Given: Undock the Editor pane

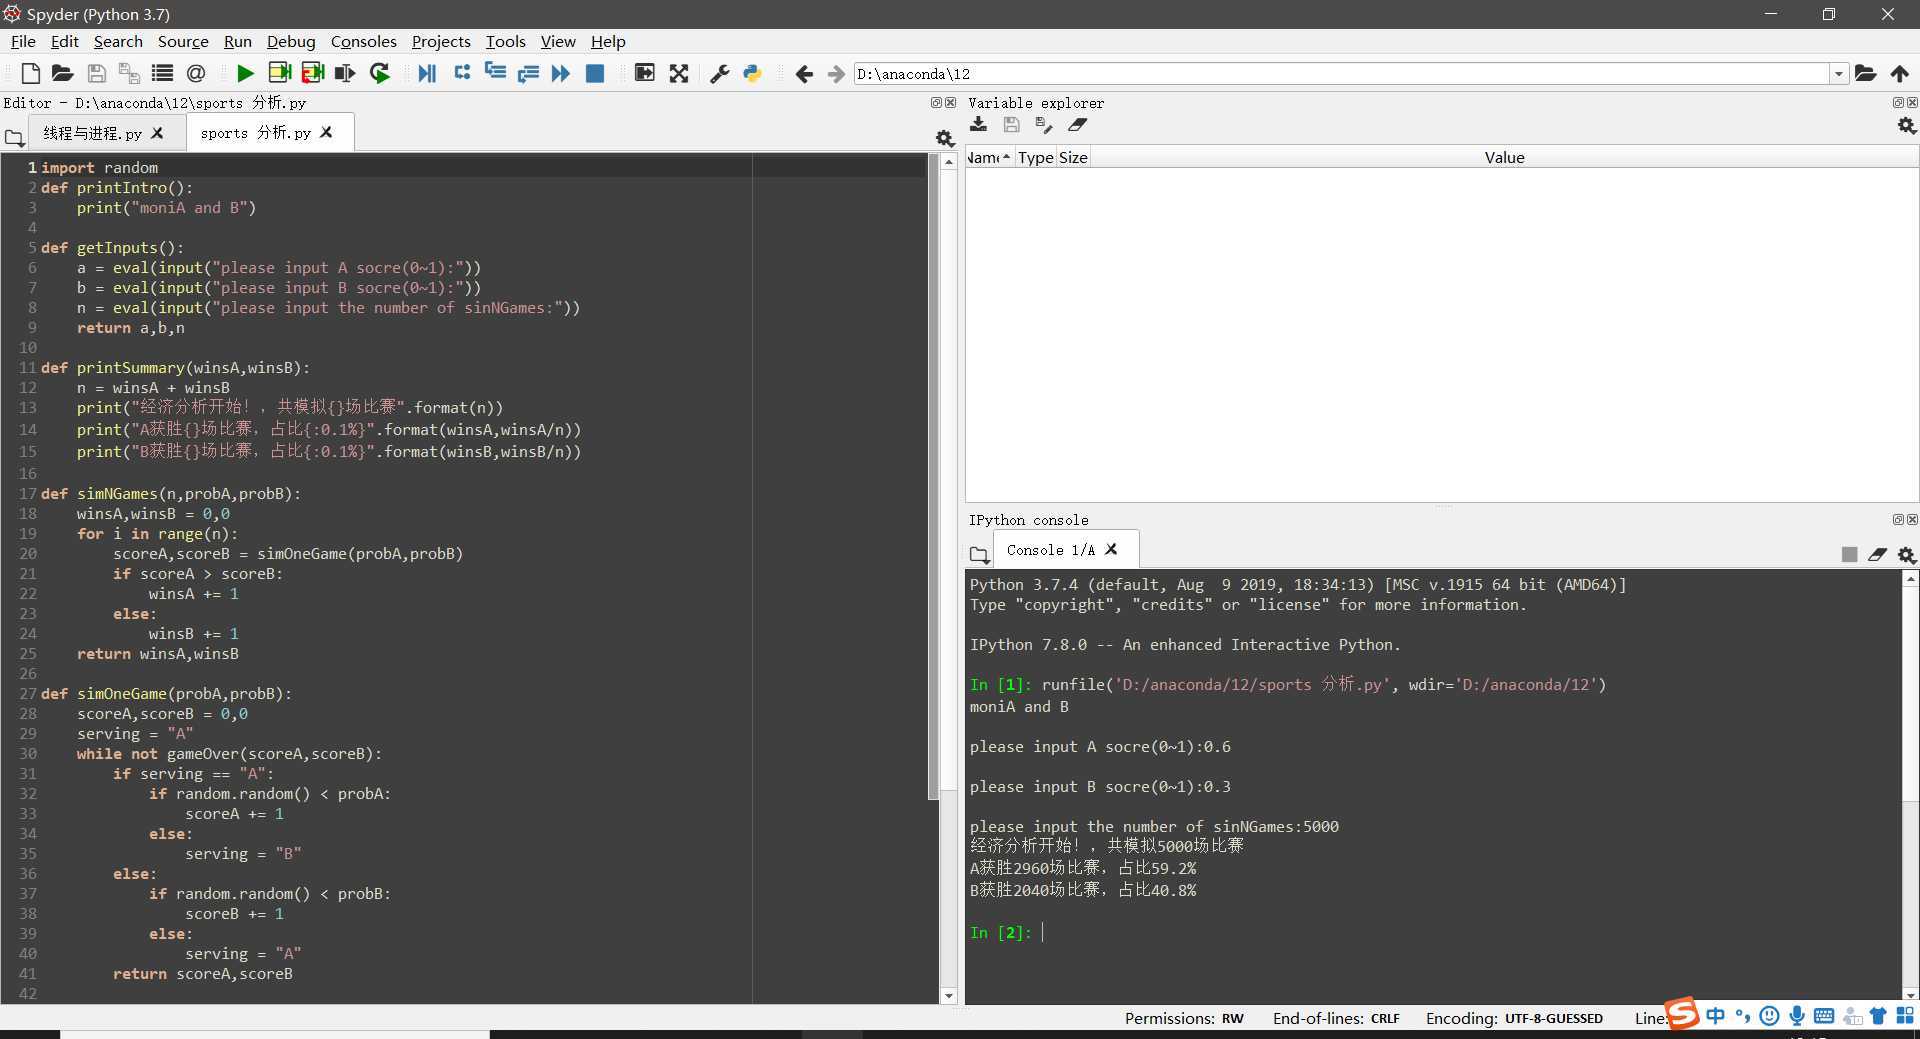Looking at the screenshot, I should (x=934, y=102).
